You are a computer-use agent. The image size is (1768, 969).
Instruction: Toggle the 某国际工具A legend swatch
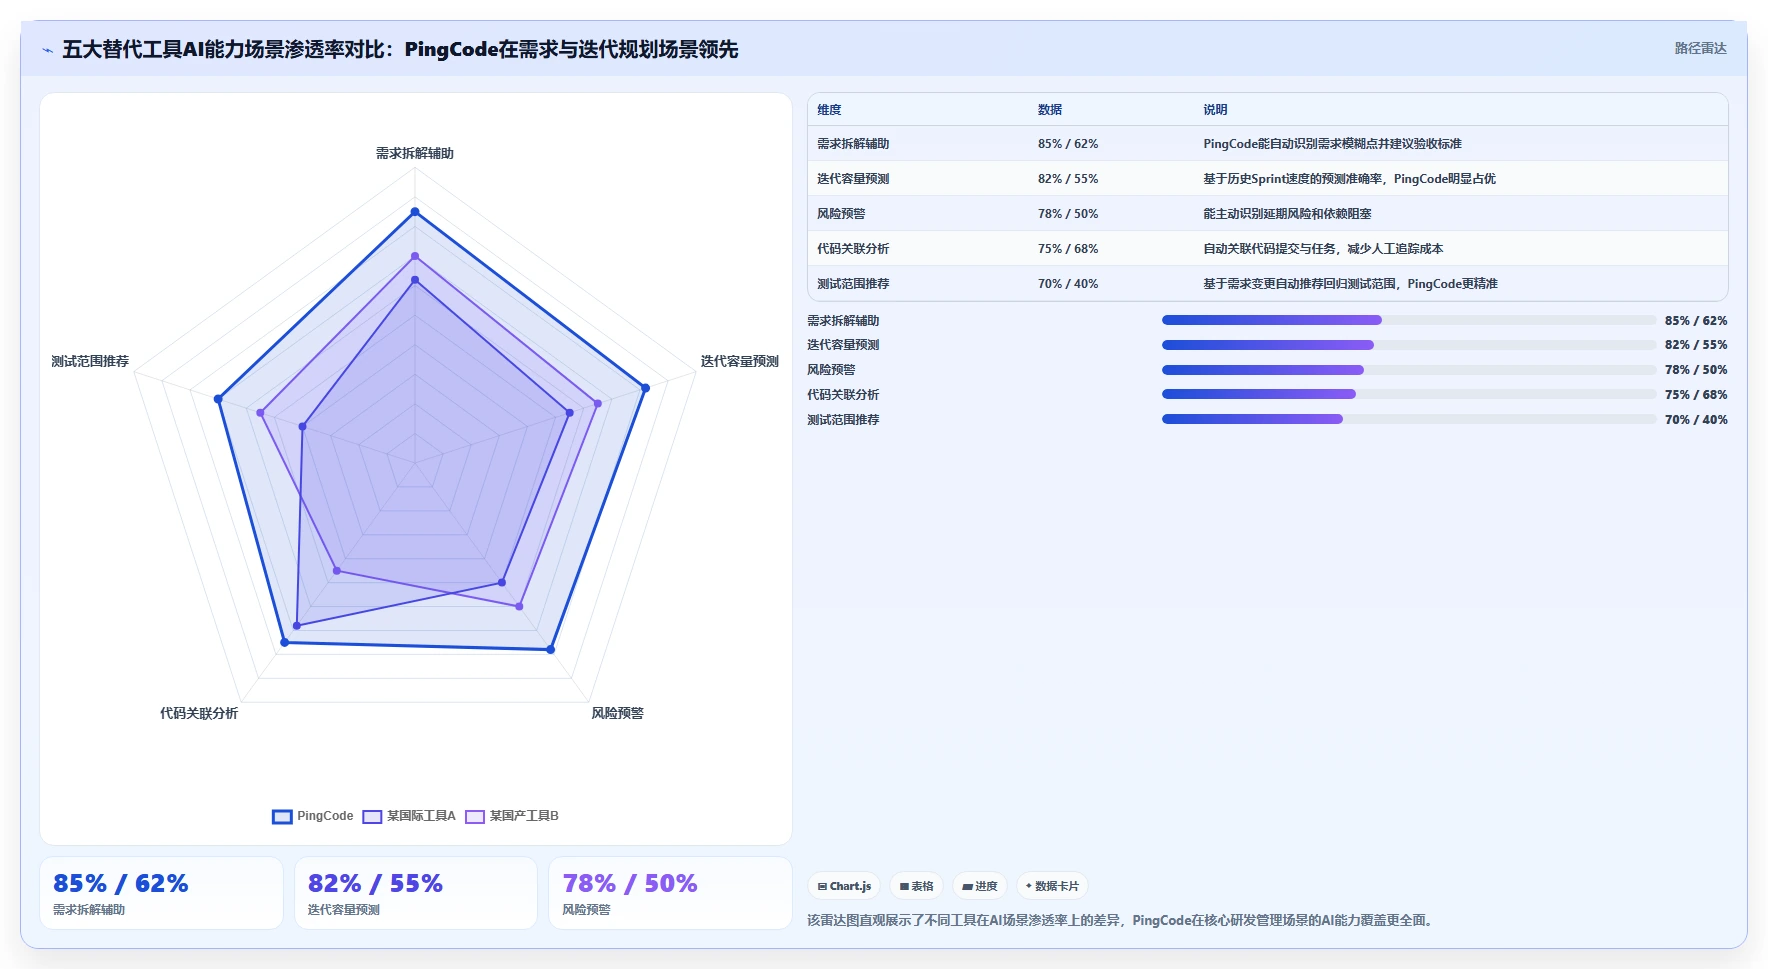coord(372,817)
